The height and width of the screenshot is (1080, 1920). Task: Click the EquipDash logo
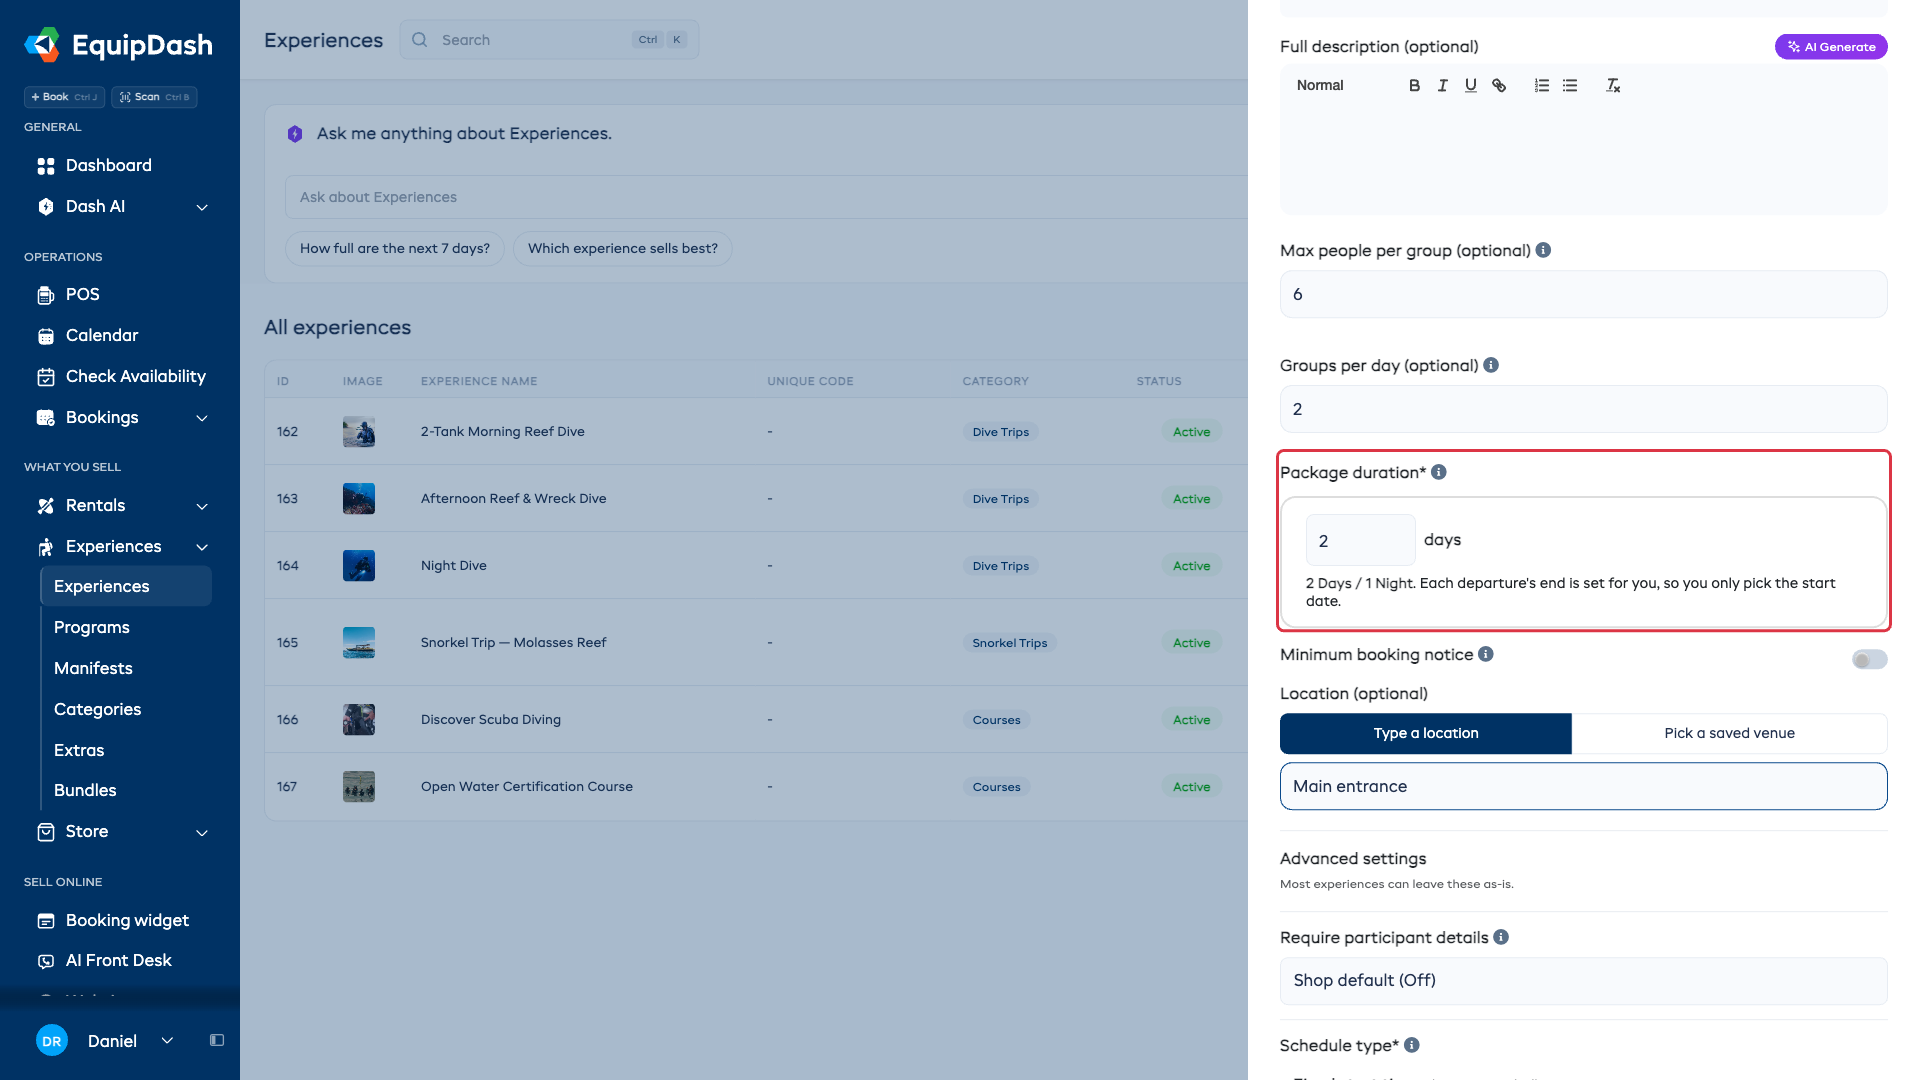(118, 45)
